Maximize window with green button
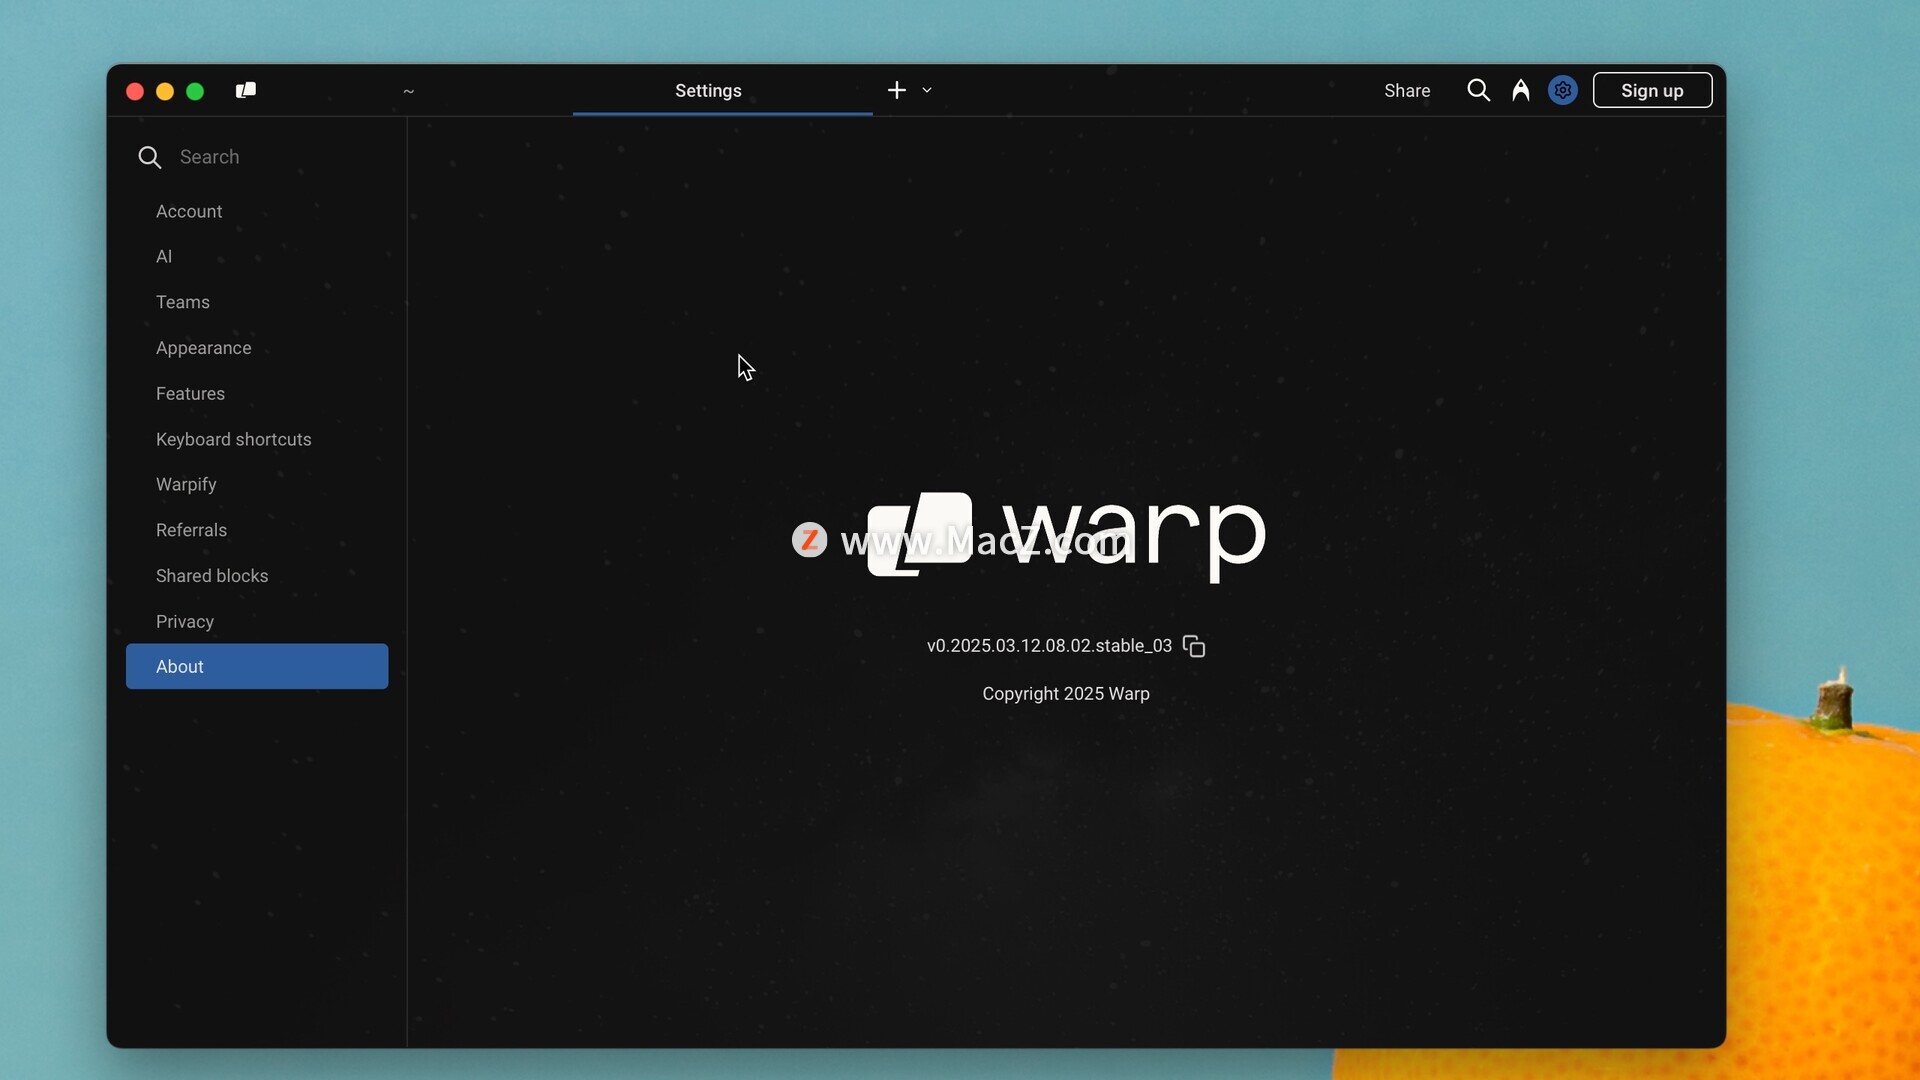Image resolution: width=1920 pixels, height=1080 pixels. pyautogui.click(x=195, y=92)
